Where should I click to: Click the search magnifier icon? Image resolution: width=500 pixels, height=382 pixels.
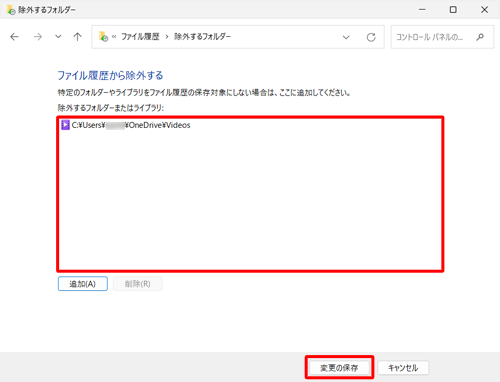(480, 37)
